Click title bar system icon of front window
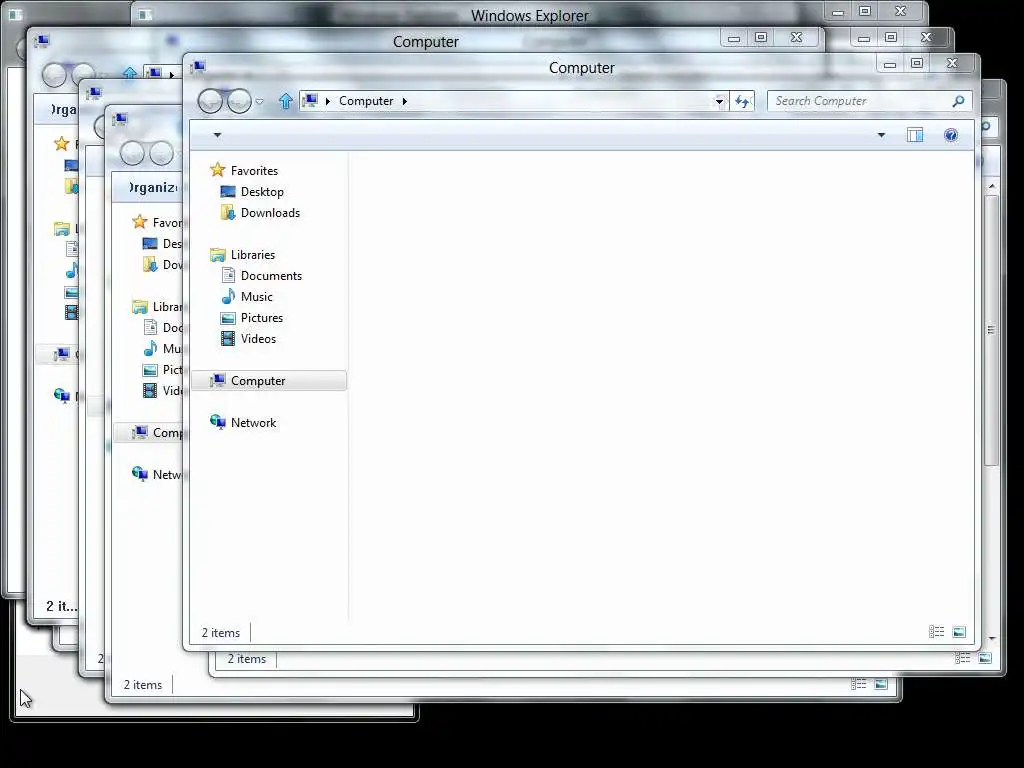Screen dimensions: 1024x768 pos(198,66)
